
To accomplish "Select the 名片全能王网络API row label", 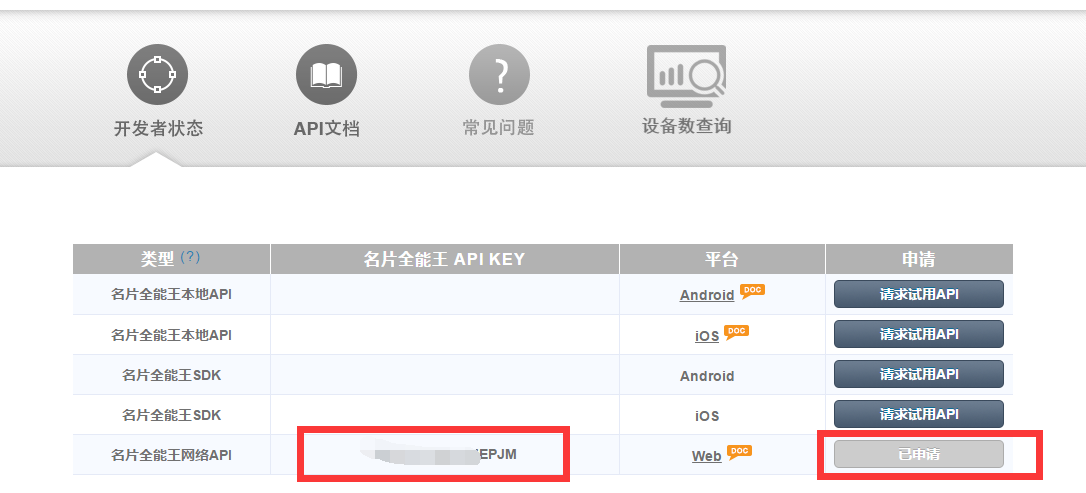I will [171, 456].
